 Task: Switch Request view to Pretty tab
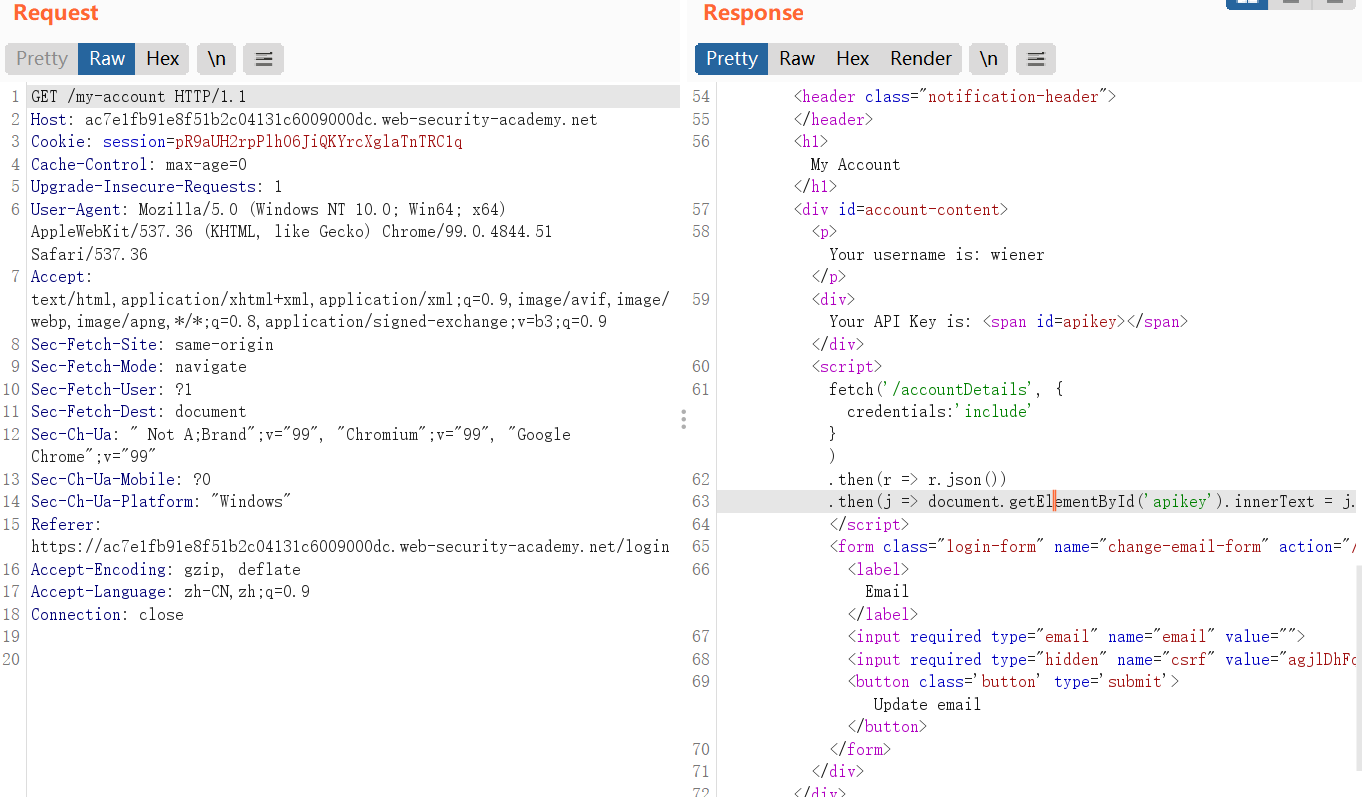click(x=42, y=59)
